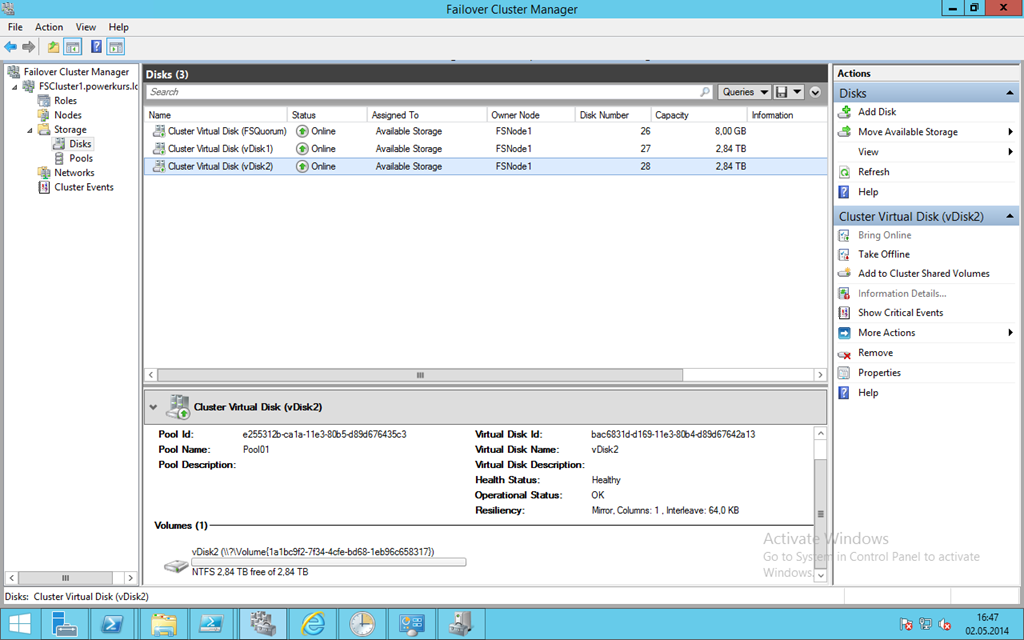Click the Add Disk action

click(876, 112)
